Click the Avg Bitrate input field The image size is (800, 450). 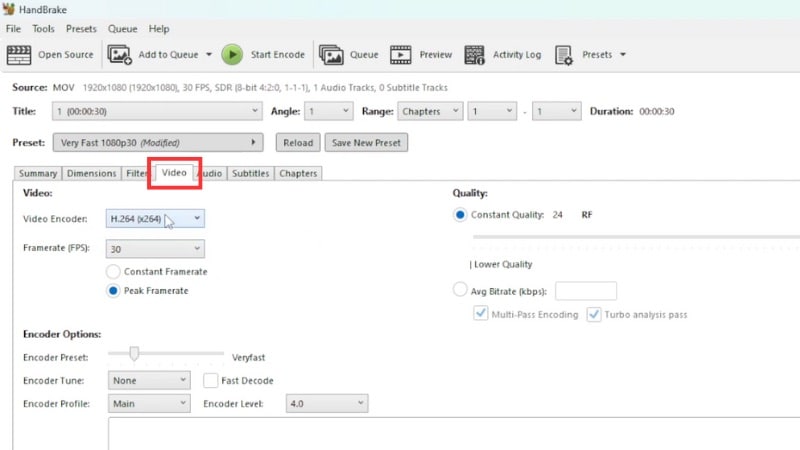pos(586,291)
